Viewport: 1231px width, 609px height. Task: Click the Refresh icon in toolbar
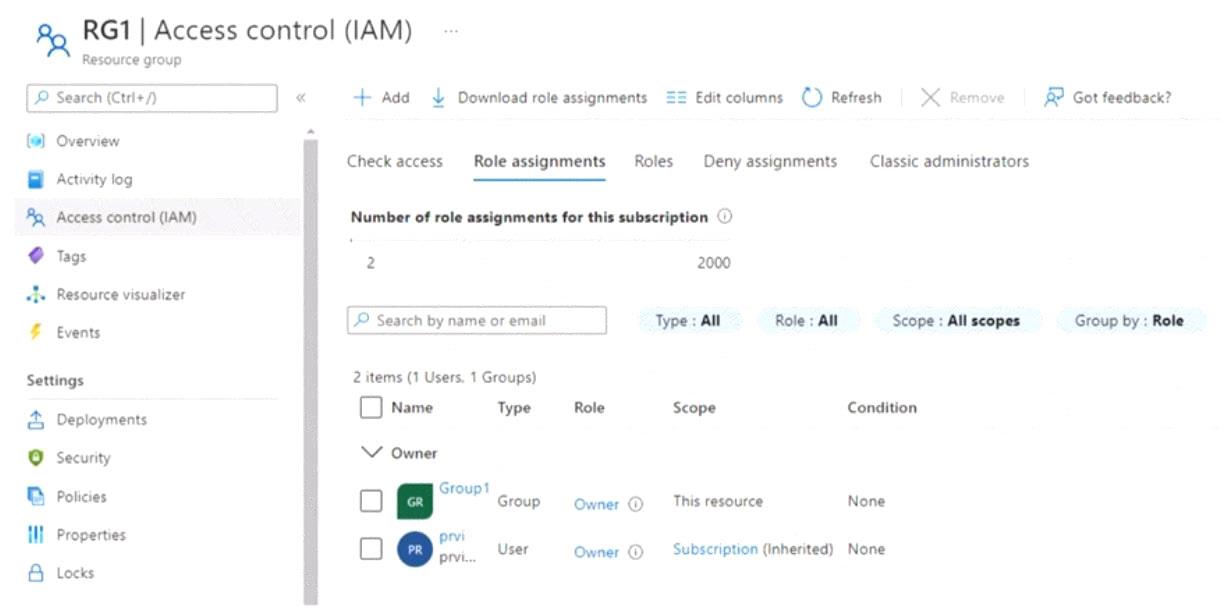coord(812,98)
